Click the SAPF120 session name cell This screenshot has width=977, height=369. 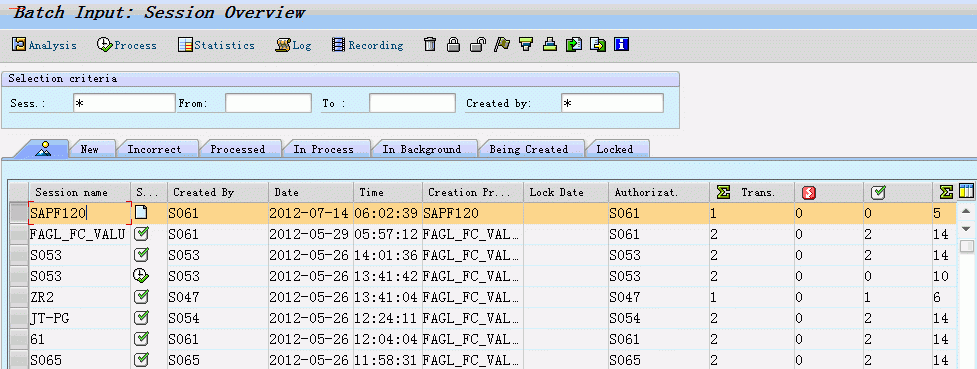pos(80,213)
